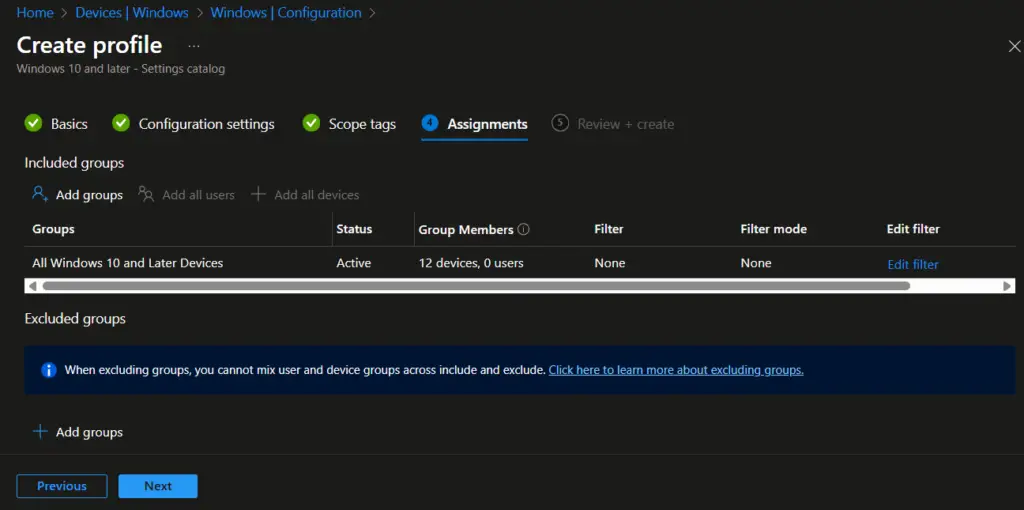Open the learn more about excluding groups link

coord(675,370)
